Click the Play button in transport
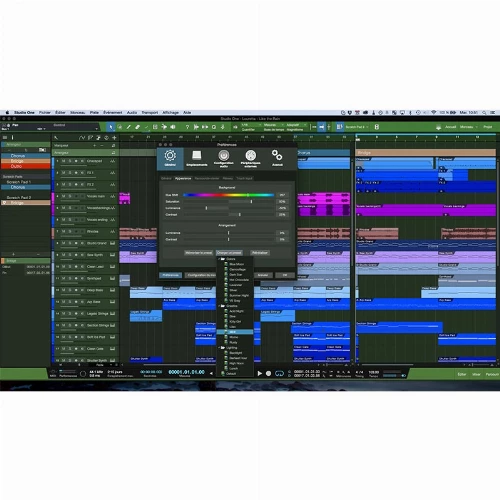Image resolution: width=500 pixels, height=500 pixels. [260, 373]
